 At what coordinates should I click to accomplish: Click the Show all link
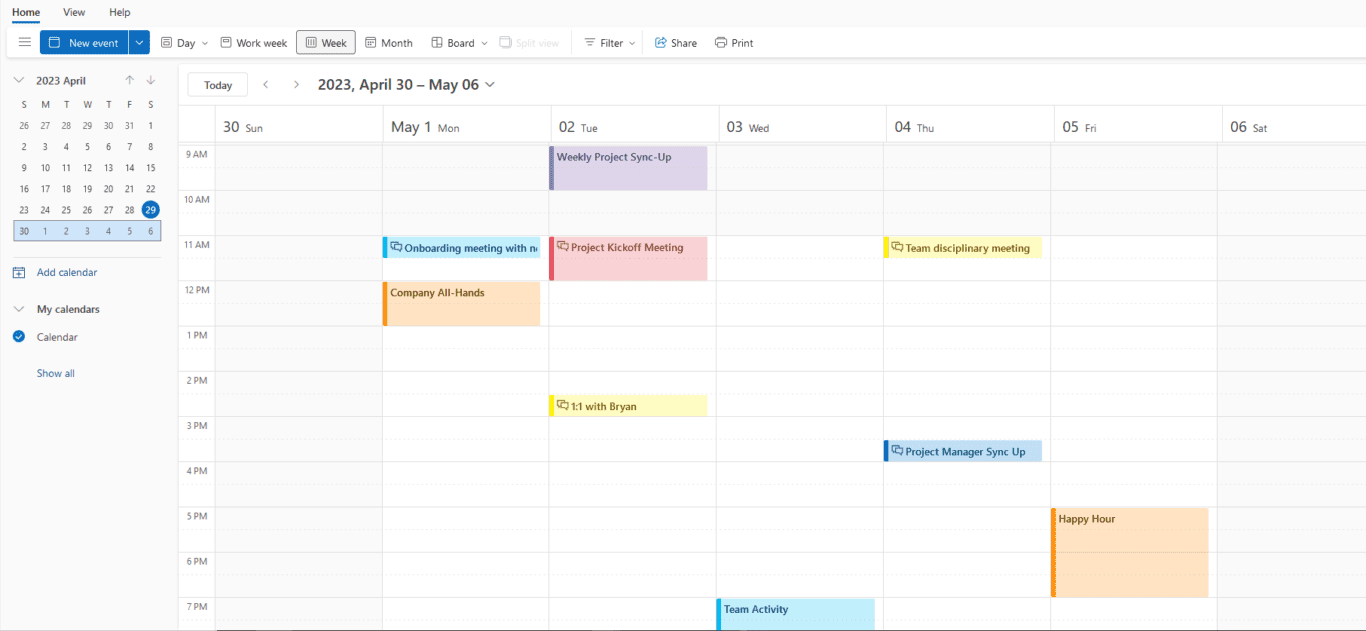click(55, 372)
